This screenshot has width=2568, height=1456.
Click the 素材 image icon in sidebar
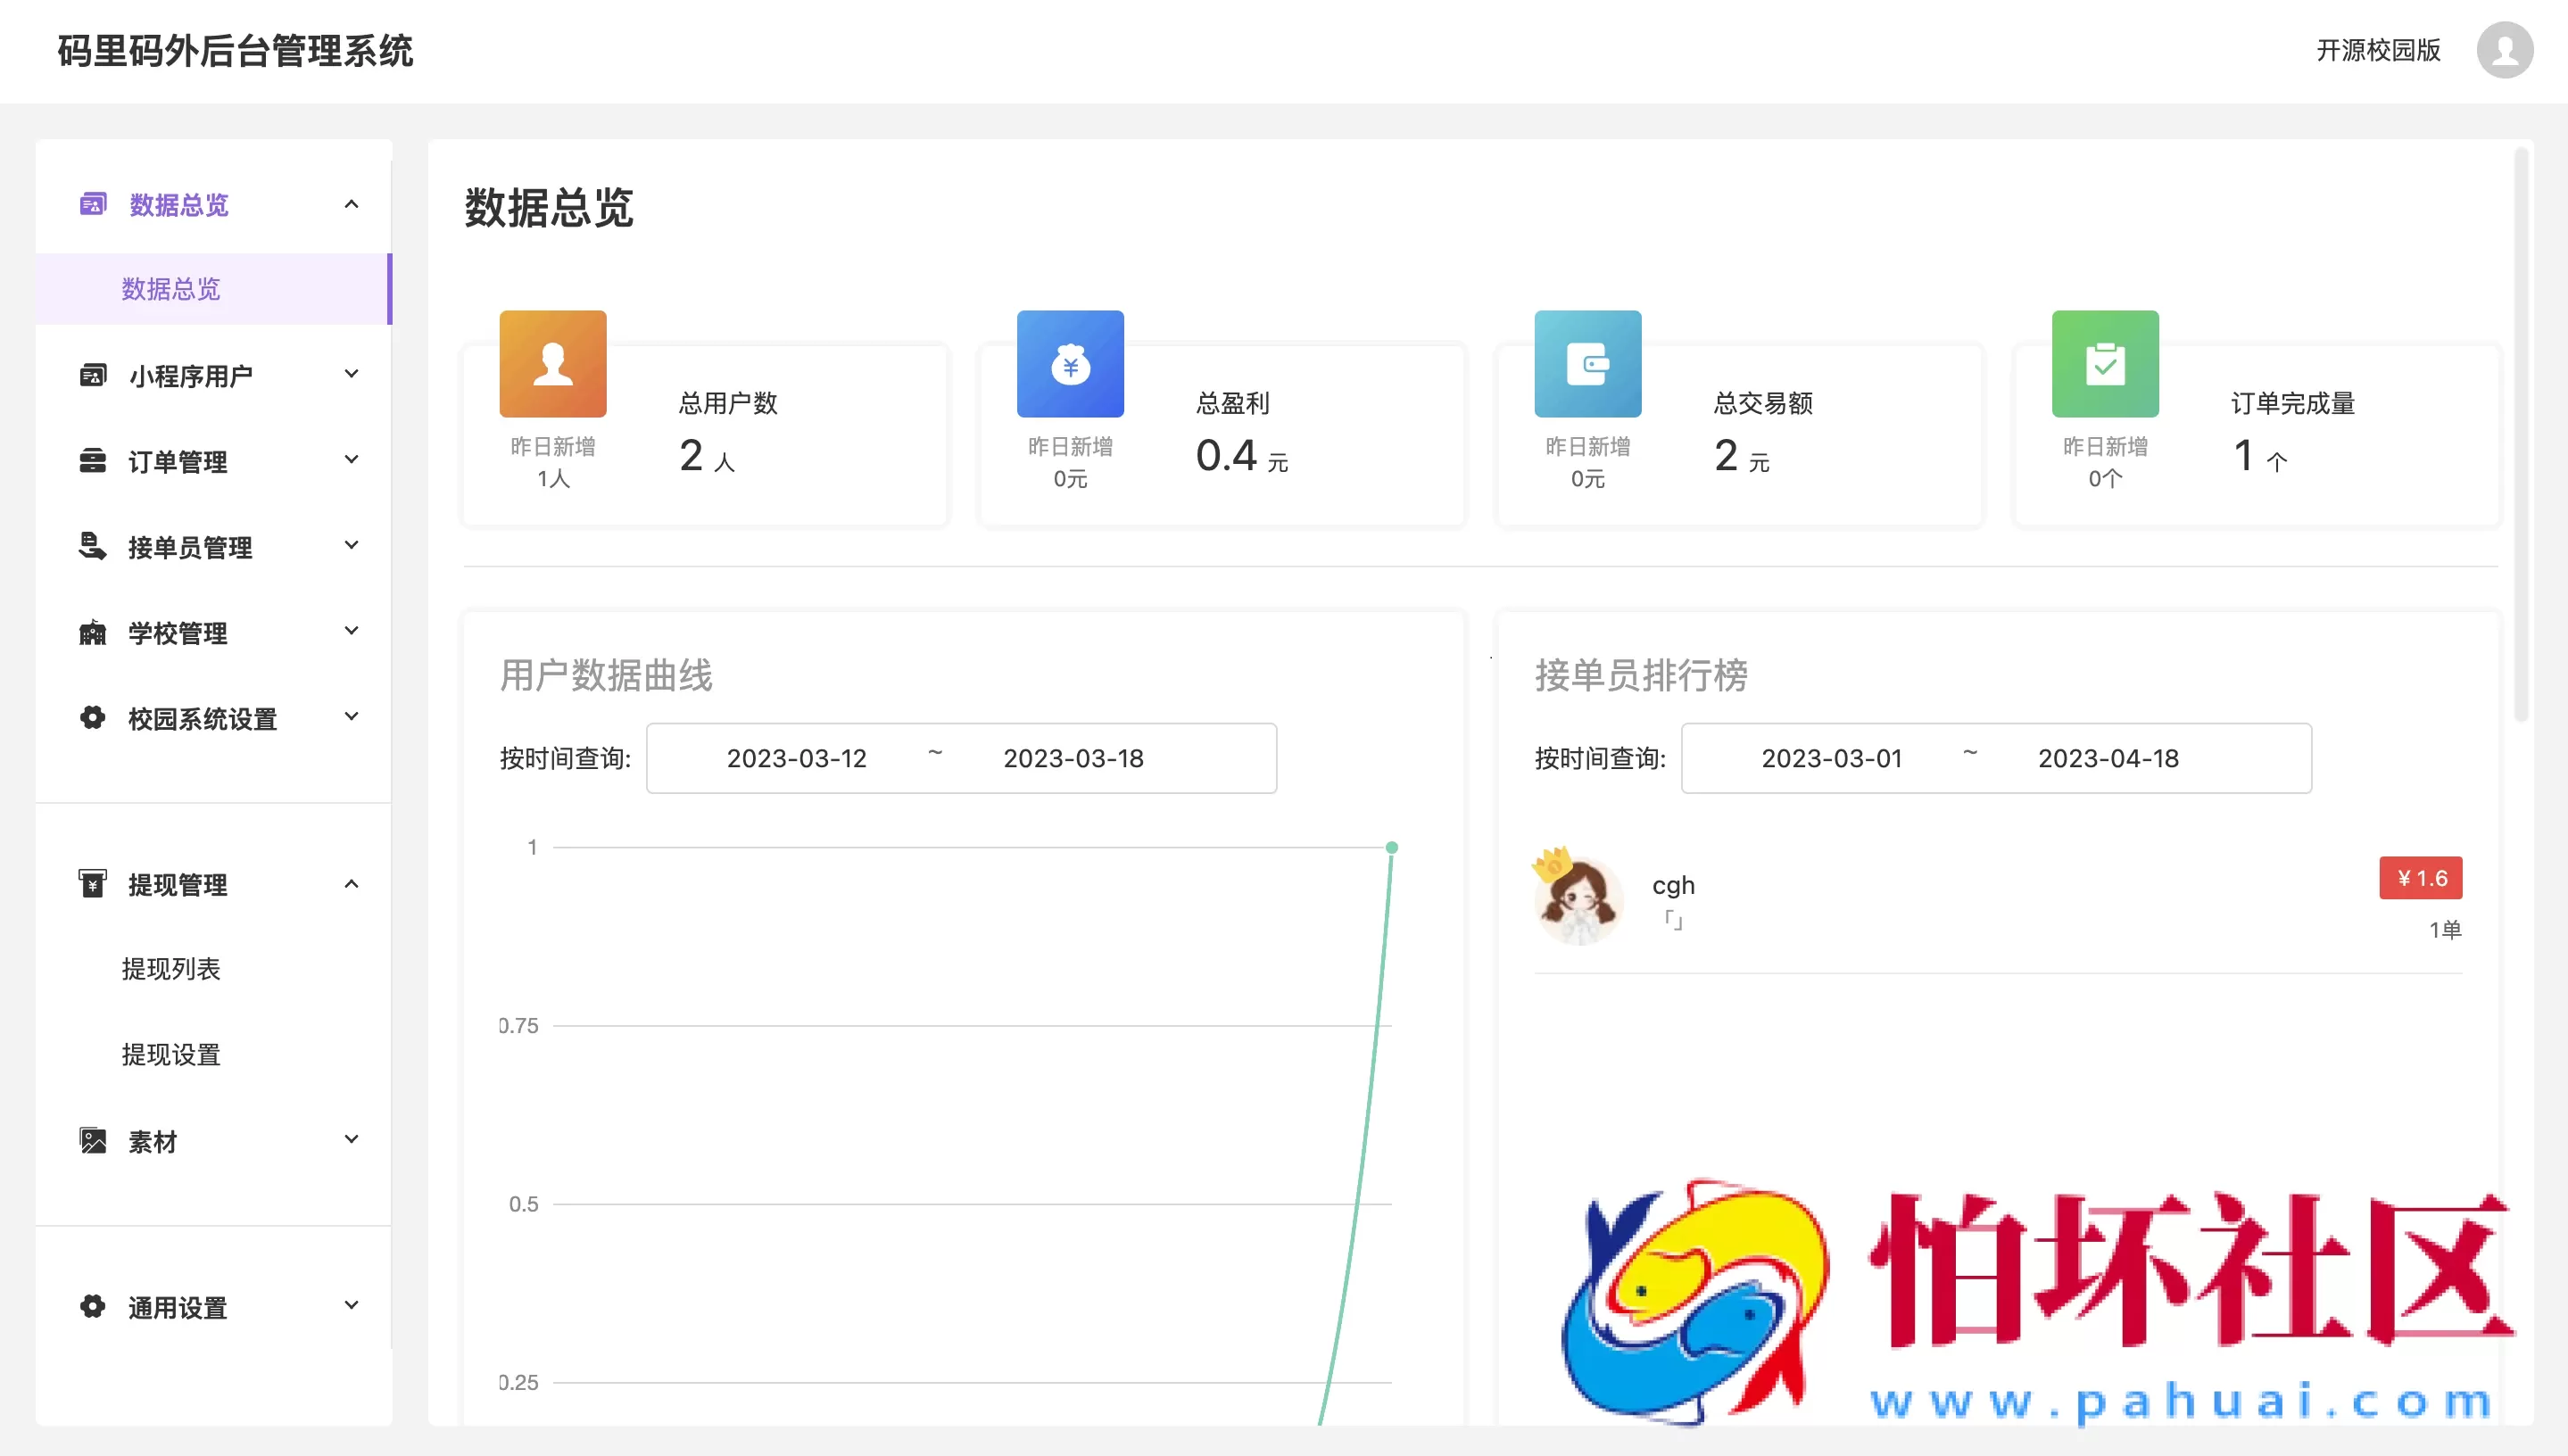92,1141
